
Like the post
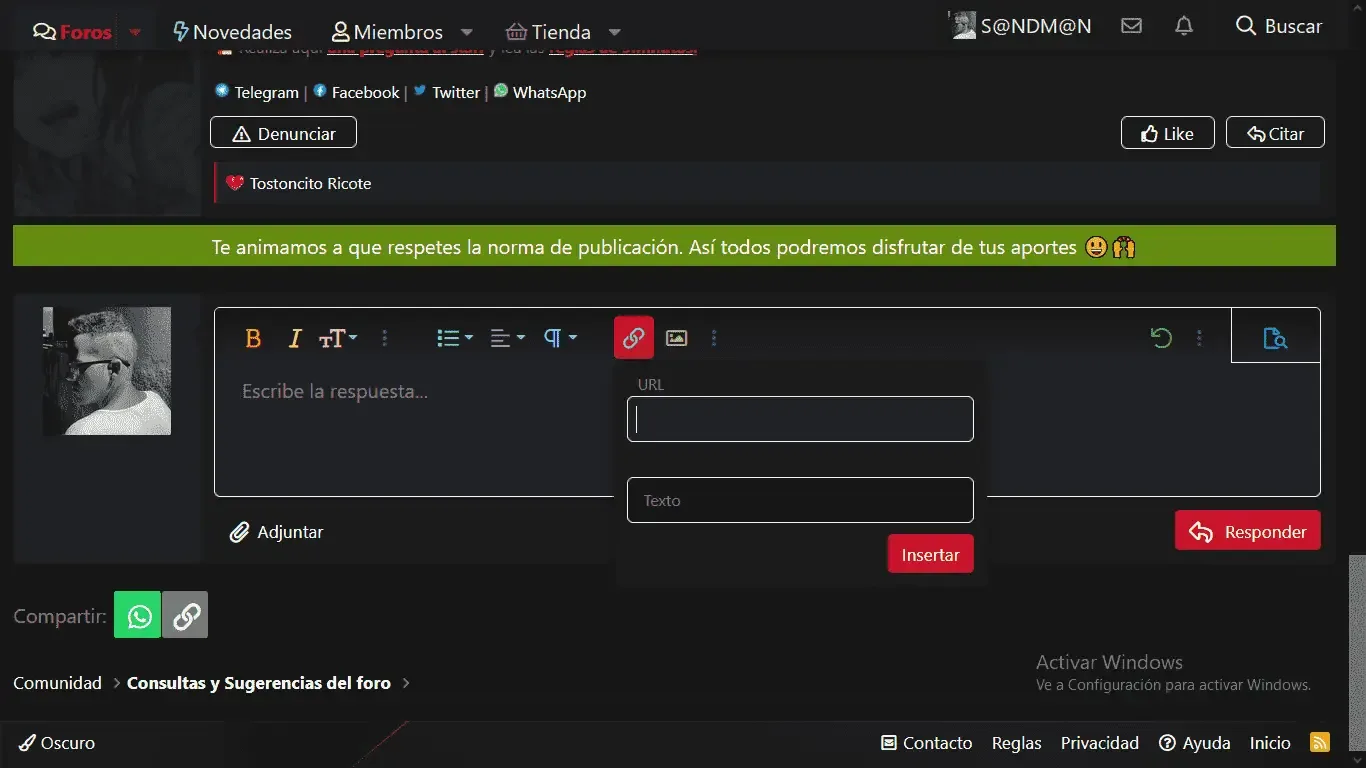(1167, 133)
